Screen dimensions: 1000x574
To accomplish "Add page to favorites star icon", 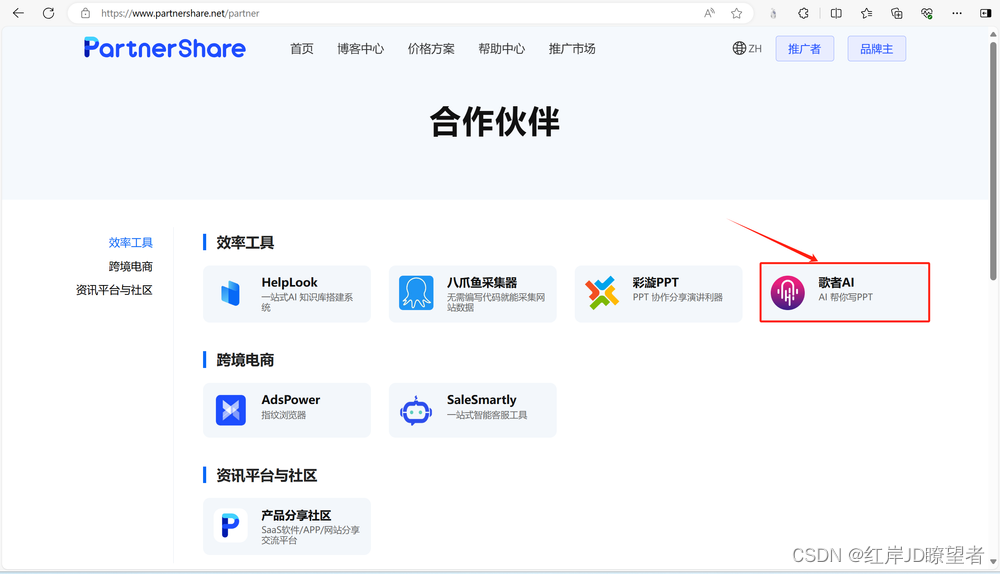I will coord(737,13).
